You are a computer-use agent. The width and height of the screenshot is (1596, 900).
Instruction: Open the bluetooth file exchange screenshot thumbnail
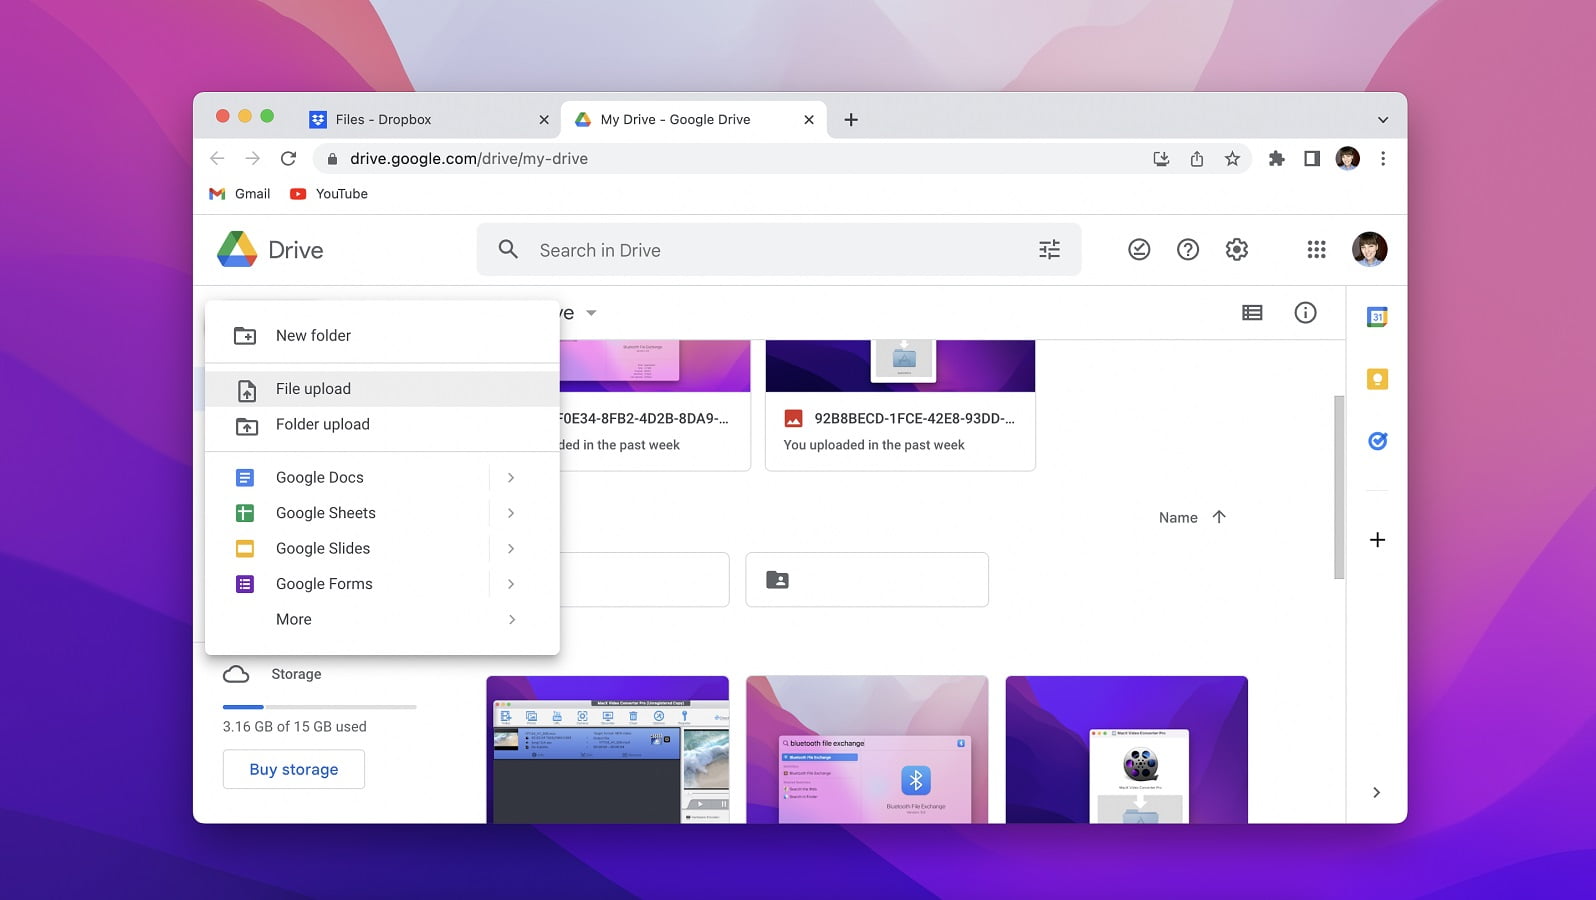click(867, 749)
